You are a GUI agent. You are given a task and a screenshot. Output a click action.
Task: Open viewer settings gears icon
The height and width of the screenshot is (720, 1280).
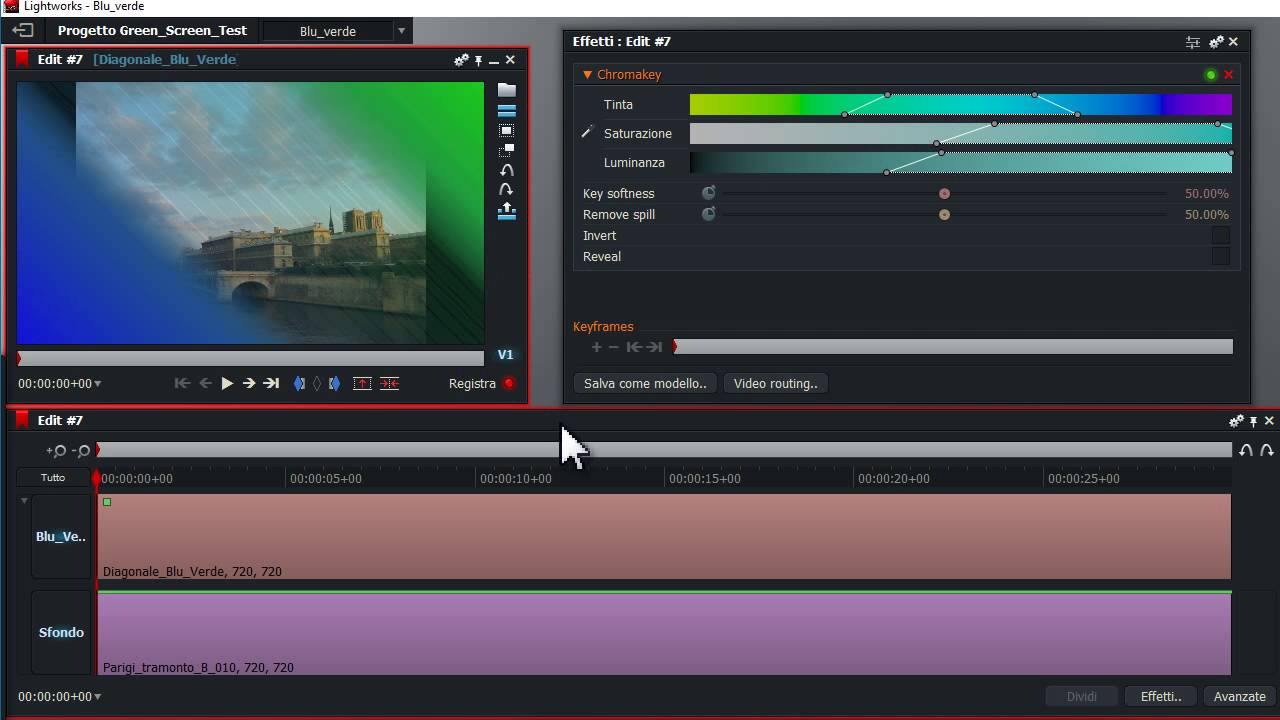tap(461, 60)
